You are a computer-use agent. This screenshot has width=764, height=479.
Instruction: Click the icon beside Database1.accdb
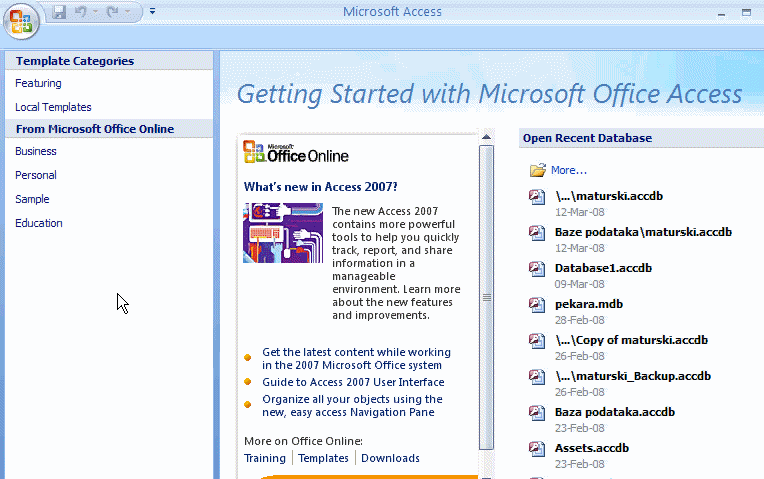pos(537,269)
